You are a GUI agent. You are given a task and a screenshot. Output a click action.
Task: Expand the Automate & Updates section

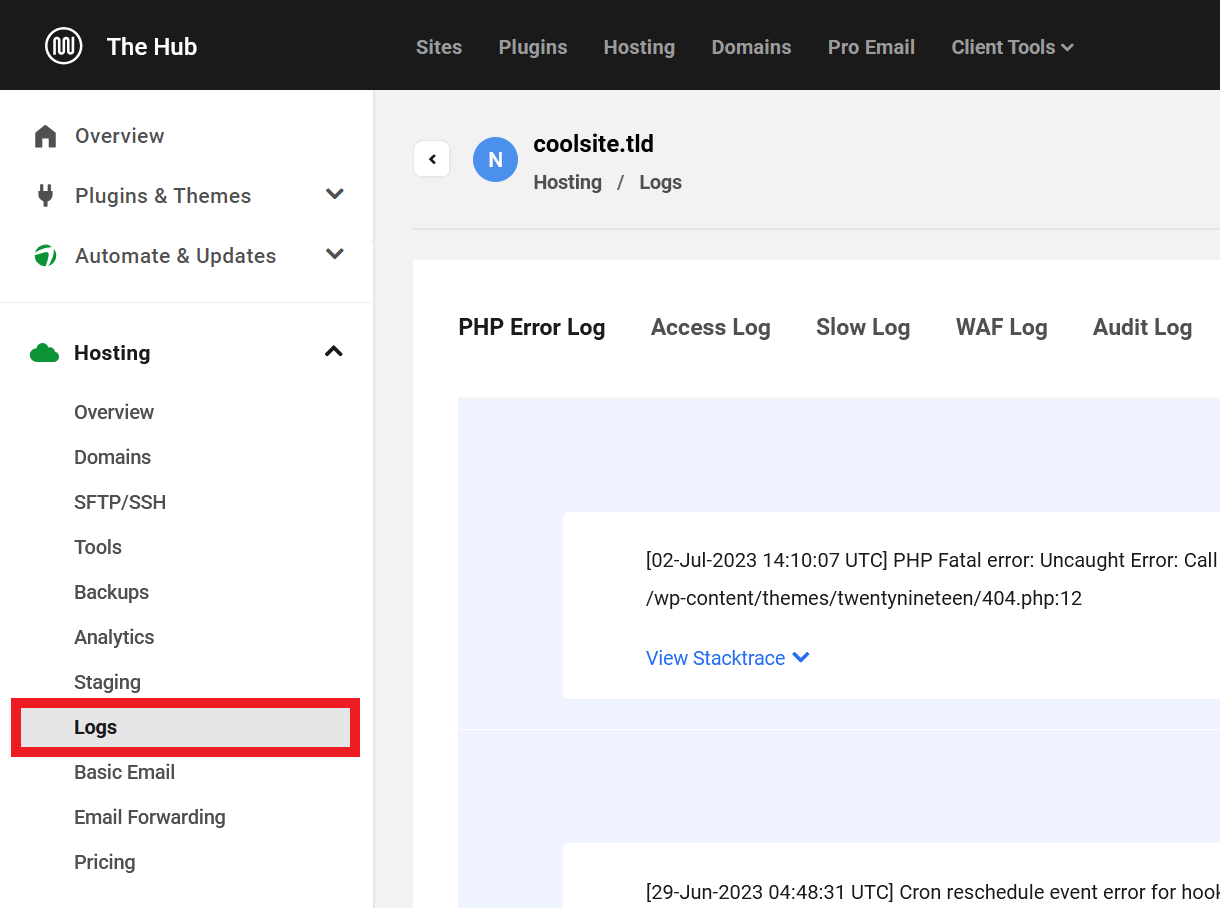pos(335,255)
